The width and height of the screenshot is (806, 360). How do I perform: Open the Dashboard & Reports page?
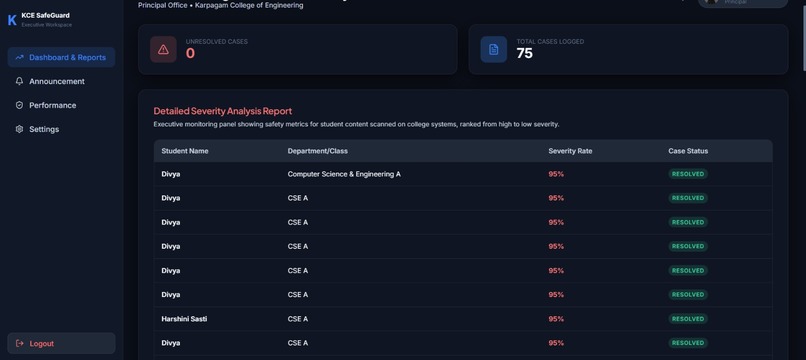[x=61, y=57]
